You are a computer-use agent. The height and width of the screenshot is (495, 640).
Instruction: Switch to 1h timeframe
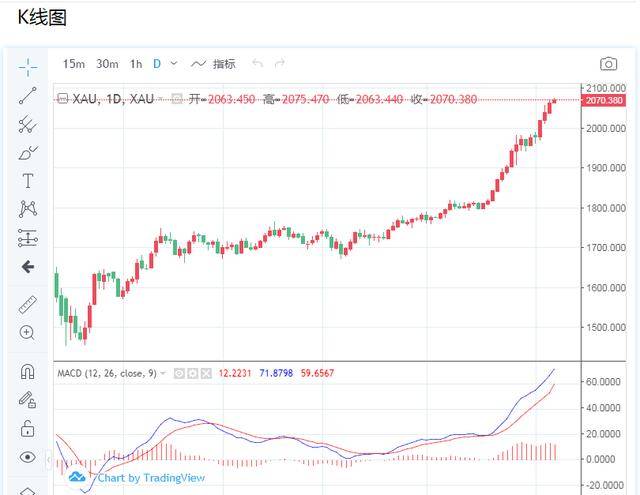(x=136, y=64)
